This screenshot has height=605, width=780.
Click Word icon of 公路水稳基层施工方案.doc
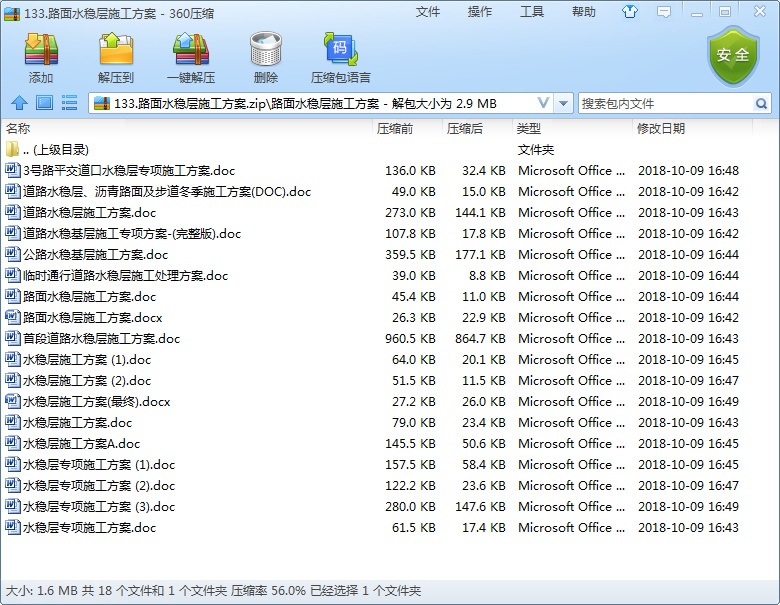pyautogui.click(x=12, y=254)
